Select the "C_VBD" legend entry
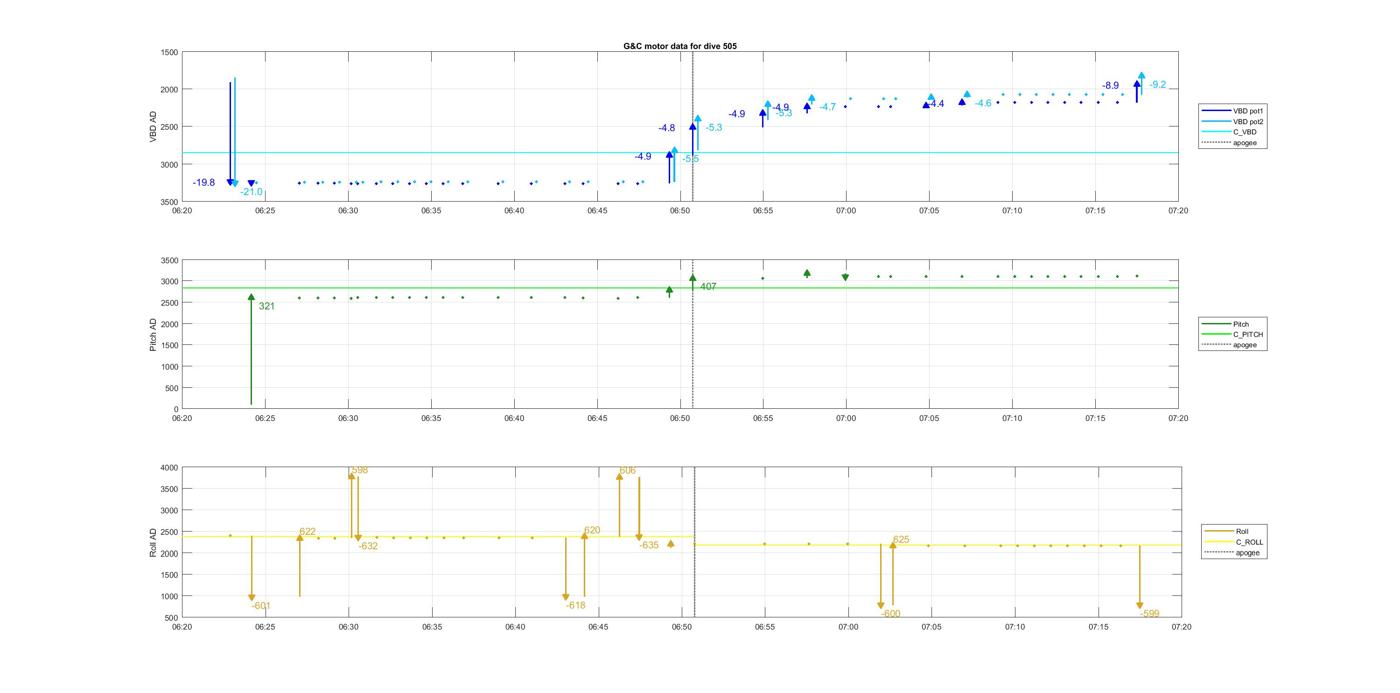1400x693 pixels. point(1229,132)
